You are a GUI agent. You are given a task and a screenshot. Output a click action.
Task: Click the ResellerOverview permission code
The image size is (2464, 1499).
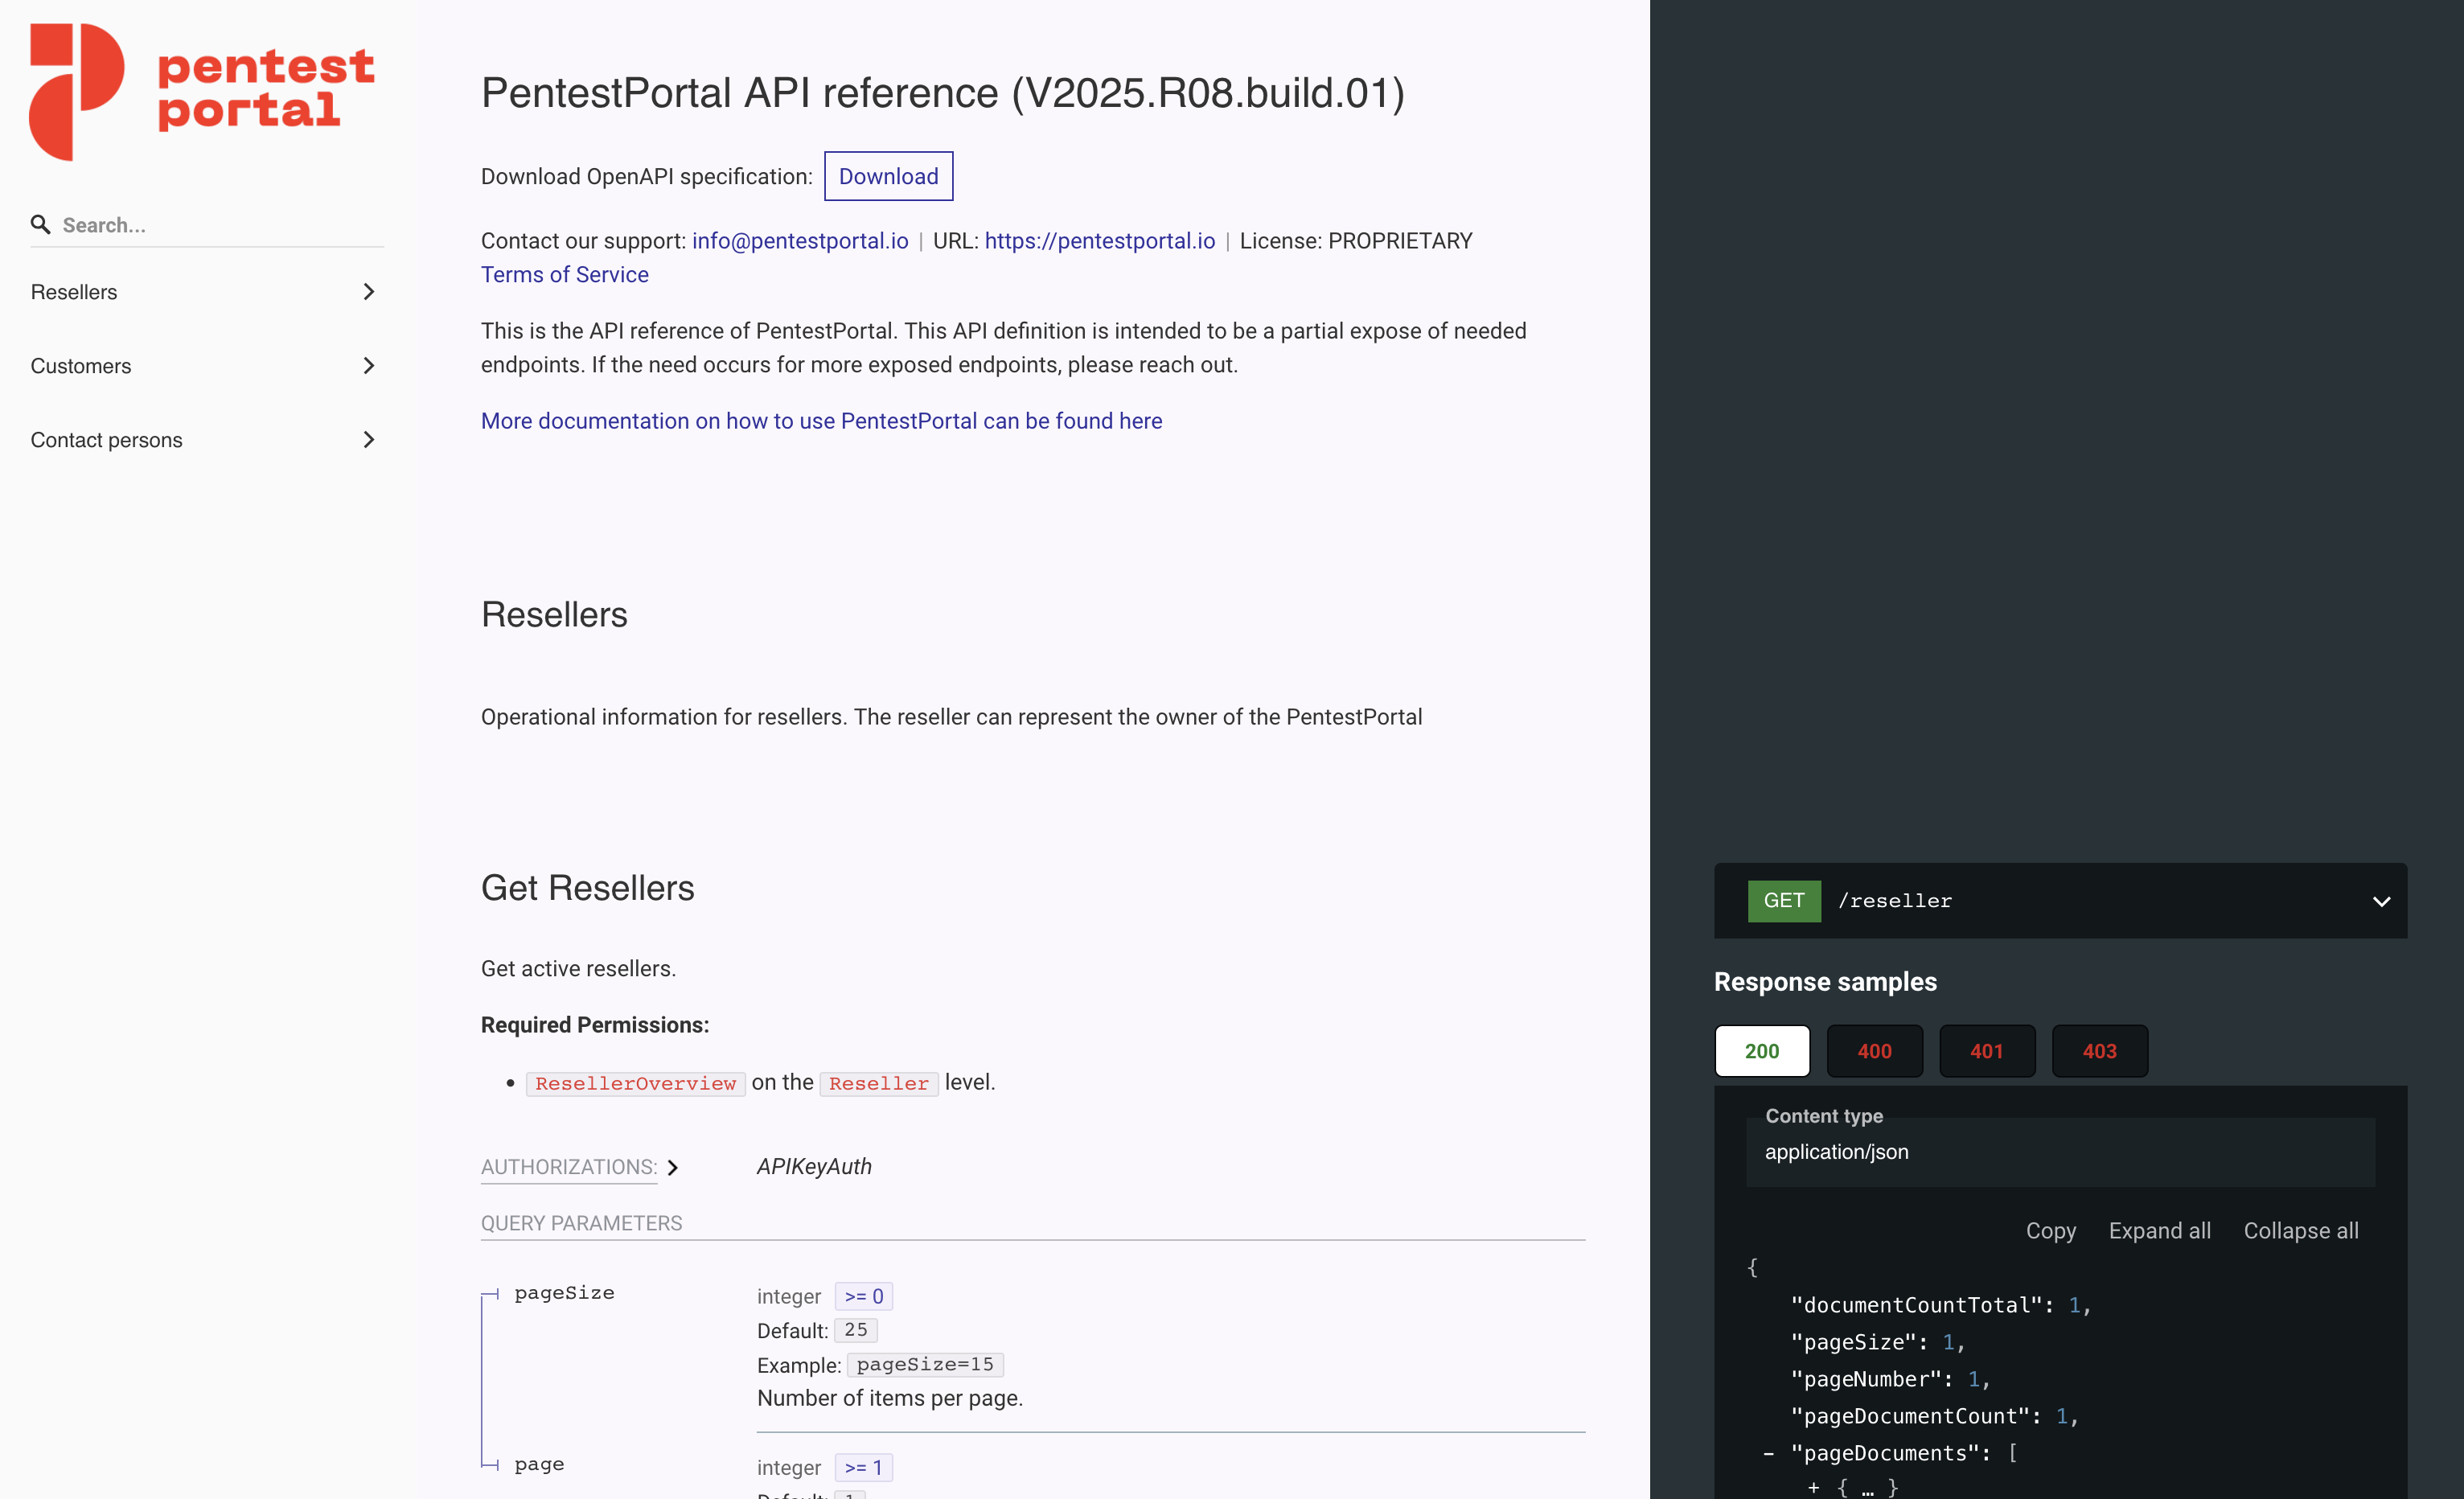(635, 1083)
